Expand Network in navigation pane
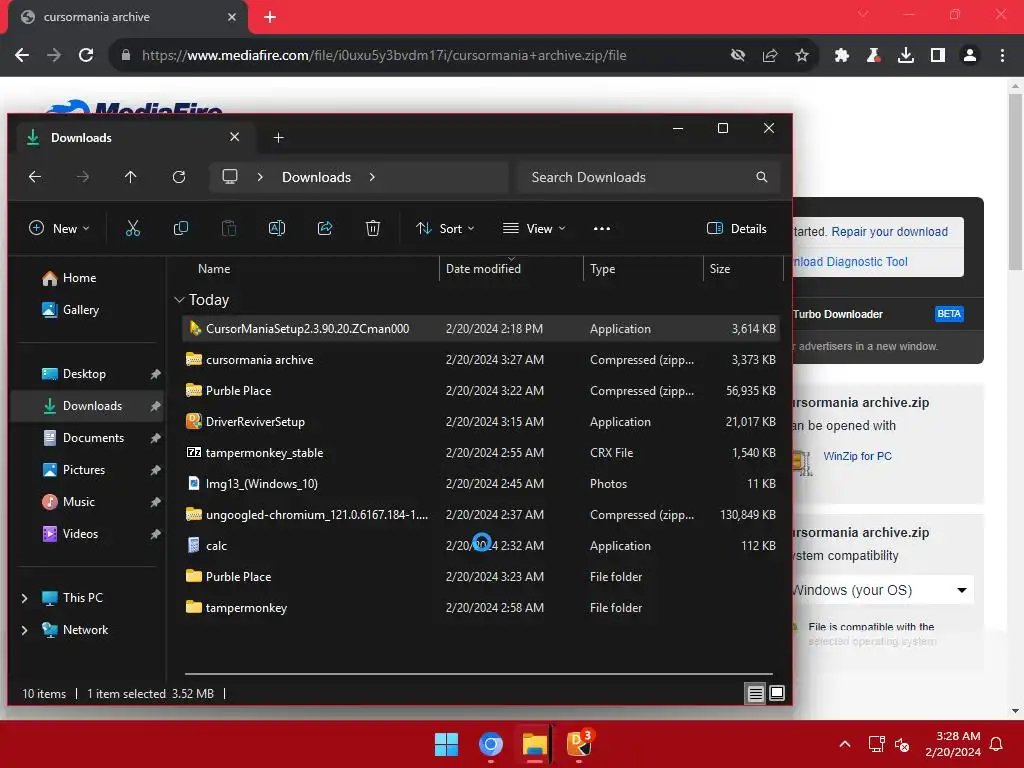 (25, 630)
